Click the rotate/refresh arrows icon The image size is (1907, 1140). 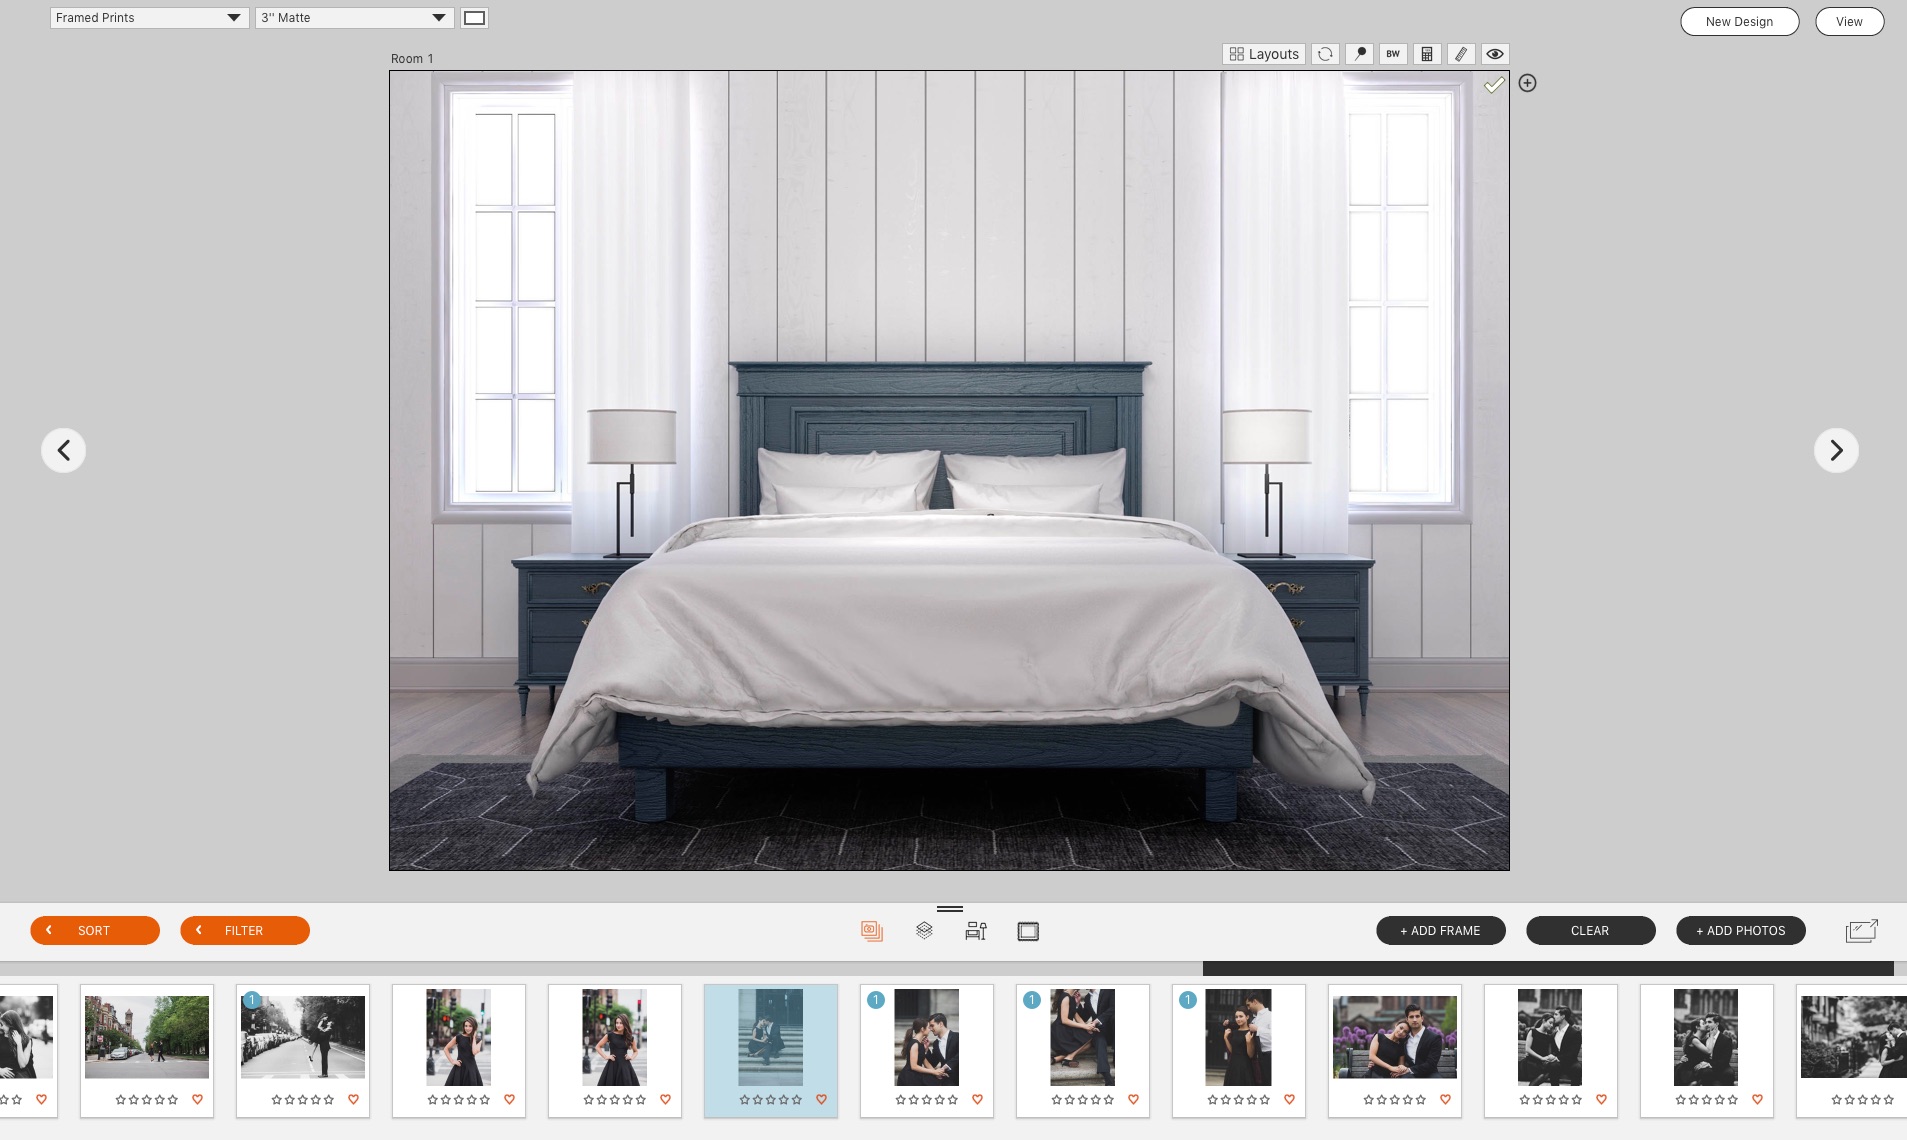tap(1325, 54)
